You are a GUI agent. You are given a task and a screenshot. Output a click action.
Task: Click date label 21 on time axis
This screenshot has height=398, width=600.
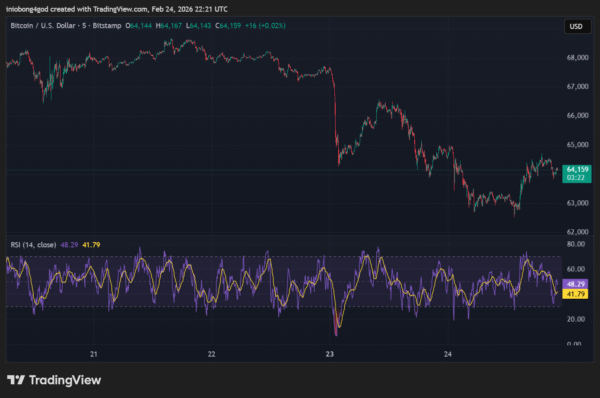94,354
